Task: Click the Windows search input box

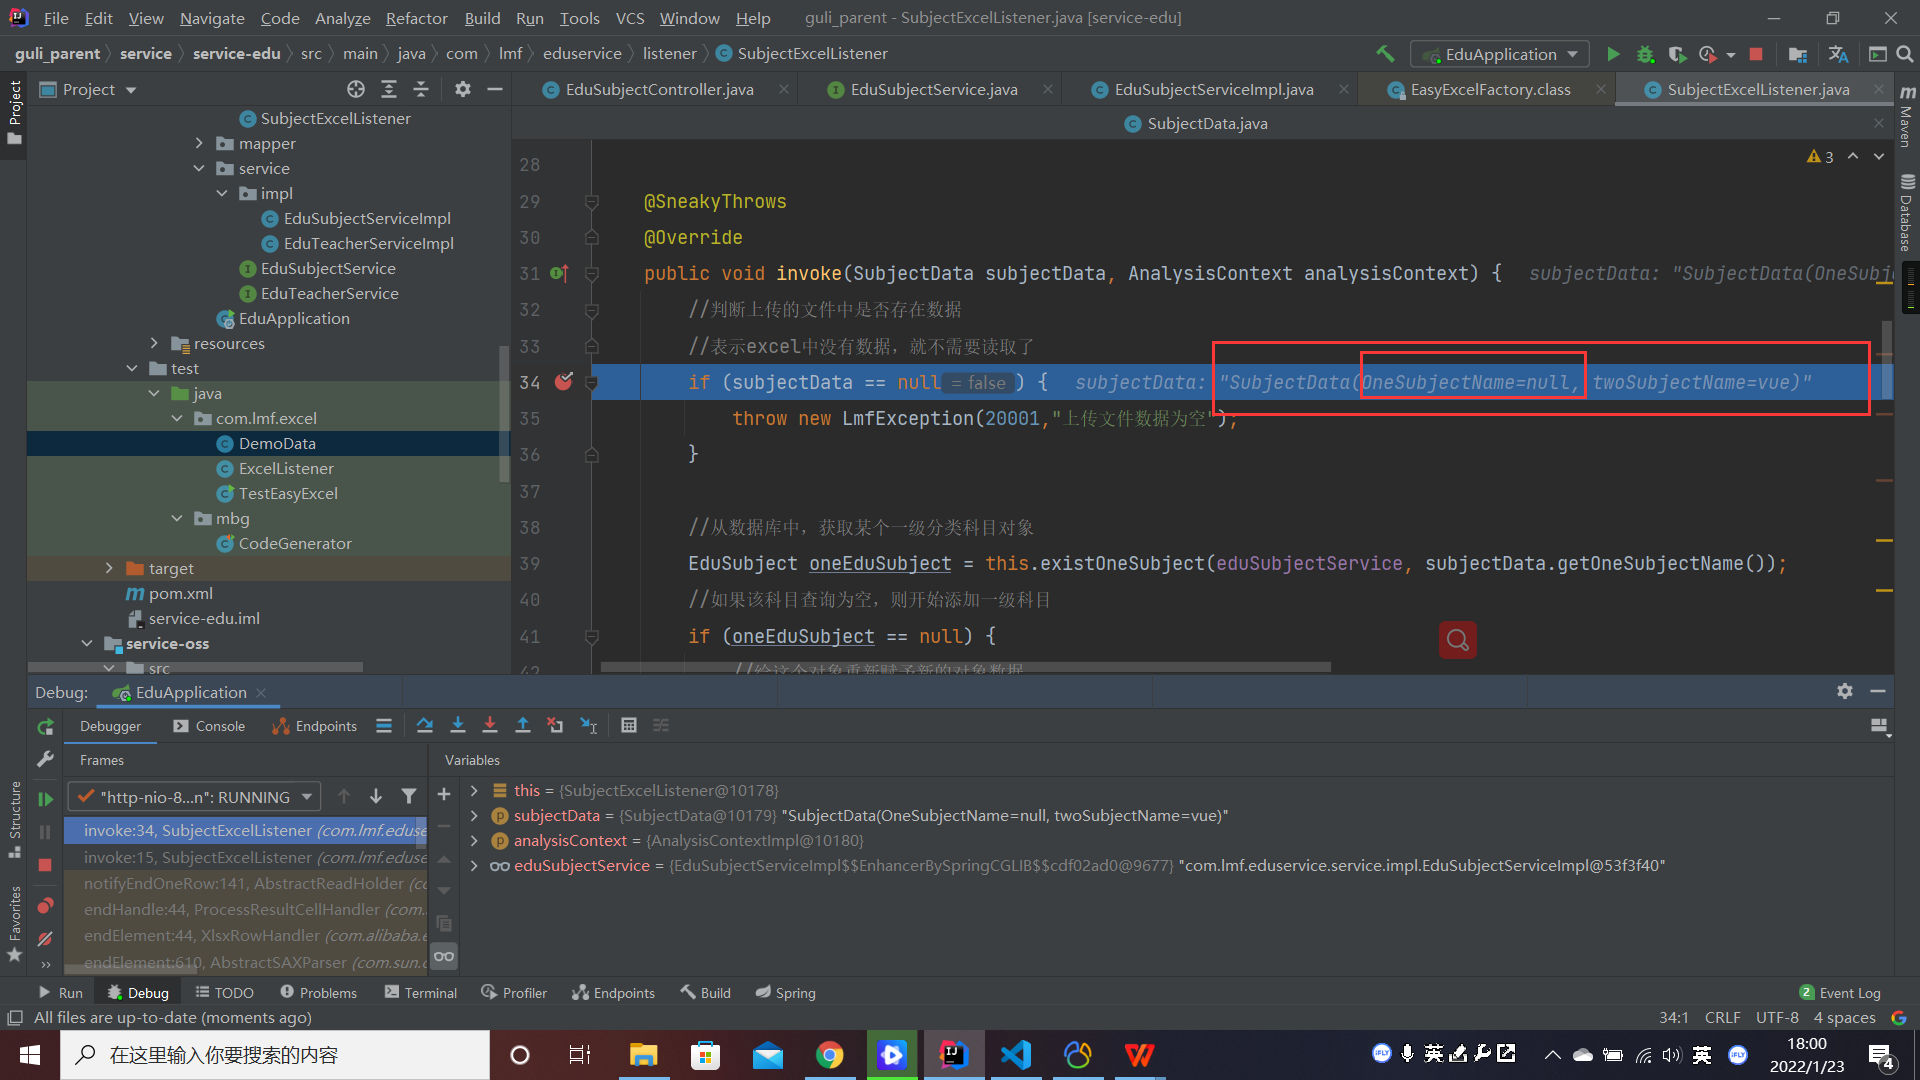Action: click(275, 1055)
